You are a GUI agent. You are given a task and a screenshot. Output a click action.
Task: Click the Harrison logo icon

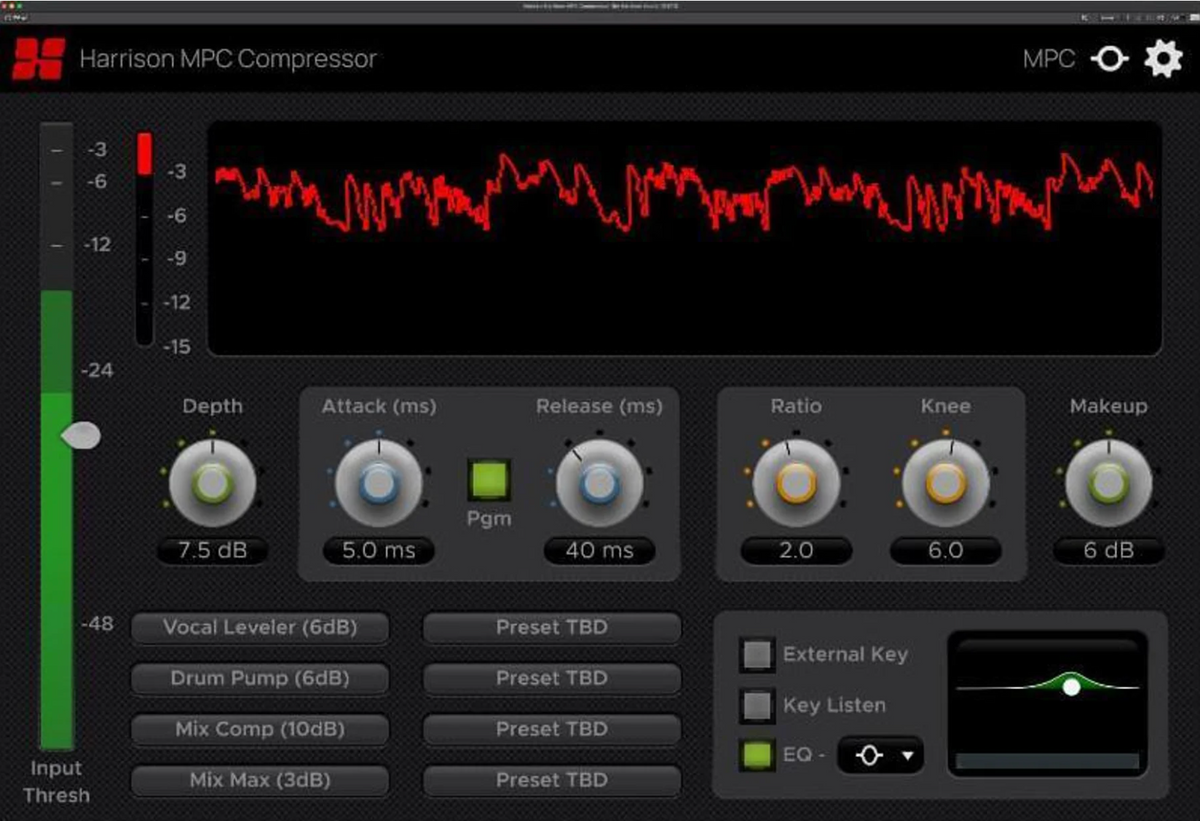pyautogui.click(x=38, y=58)
